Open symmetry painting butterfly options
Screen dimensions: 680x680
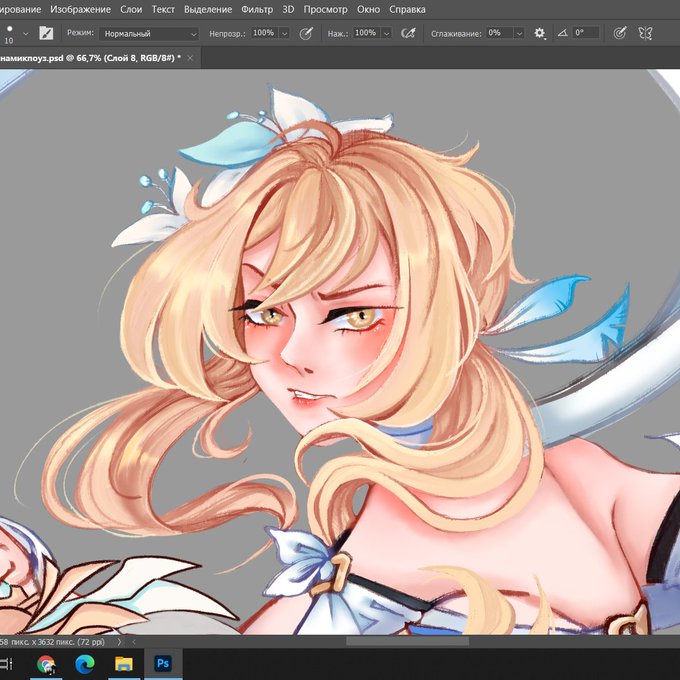click(645, 33)
